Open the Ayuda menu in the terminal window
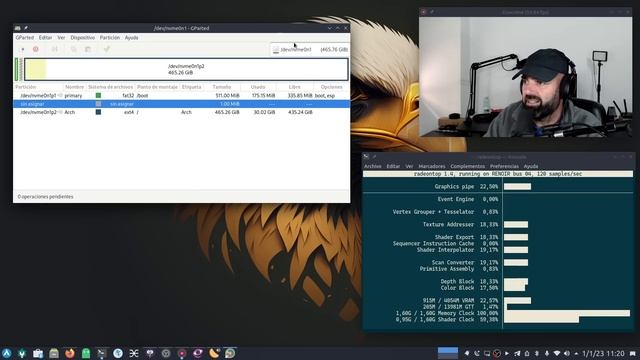Screen dimensions: 640x360 531,166
